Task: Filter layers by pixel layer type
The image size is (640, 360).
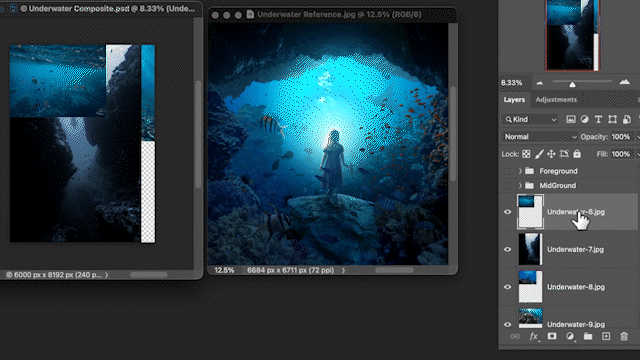Action: pyautogui.click(x=571, y=119)
